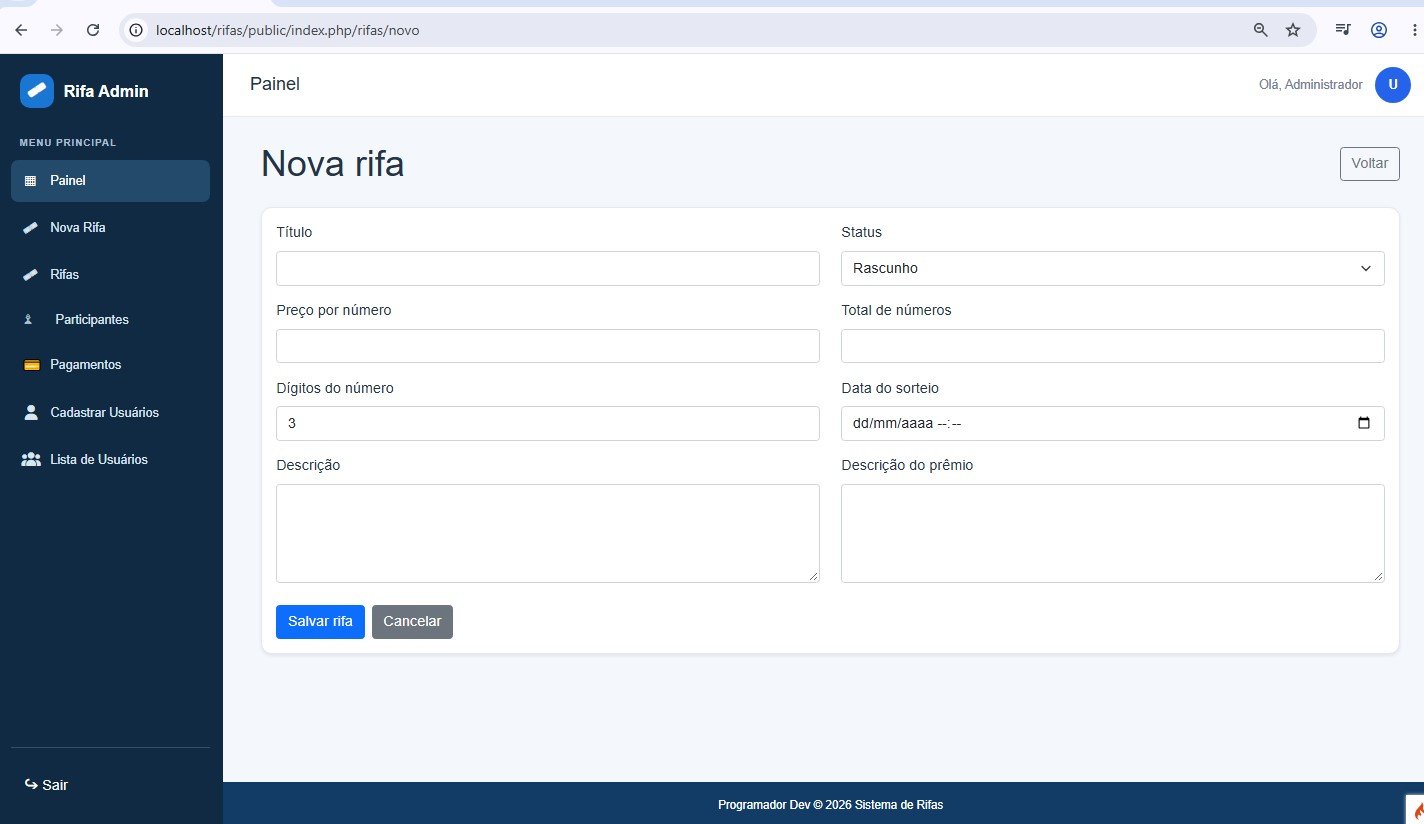
Task: Click the Rifa Admin logo icon
Action: [x=37, y=91]
